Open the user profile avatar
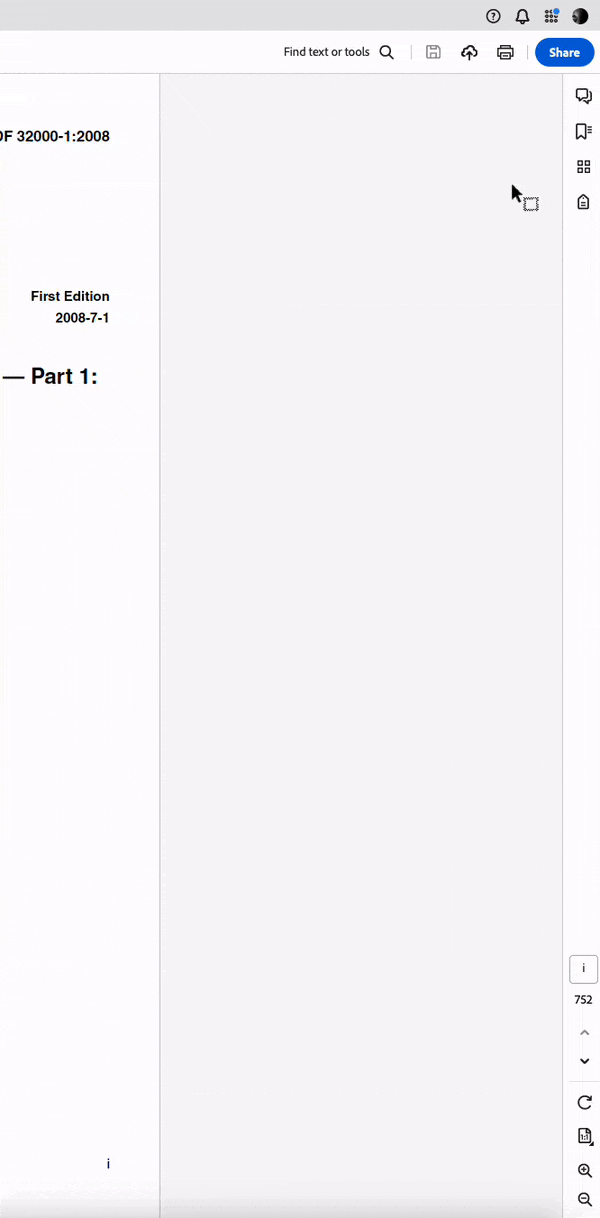The height and width of the screenshot is (1218, 600). (x=580, y=16)
